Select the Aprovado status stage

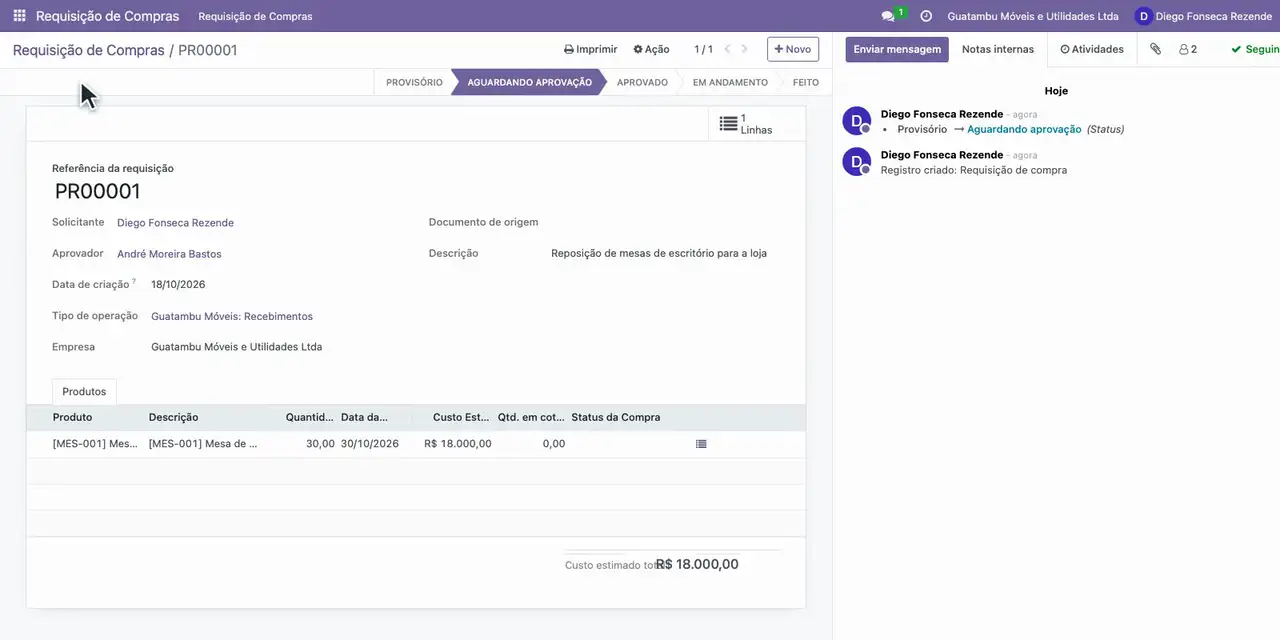coord(642,82)
